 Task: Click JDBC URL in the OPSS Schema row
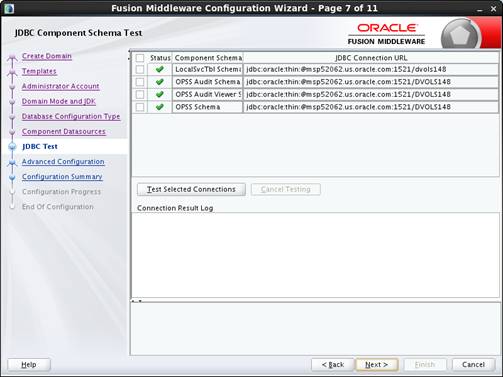point(371,107)
